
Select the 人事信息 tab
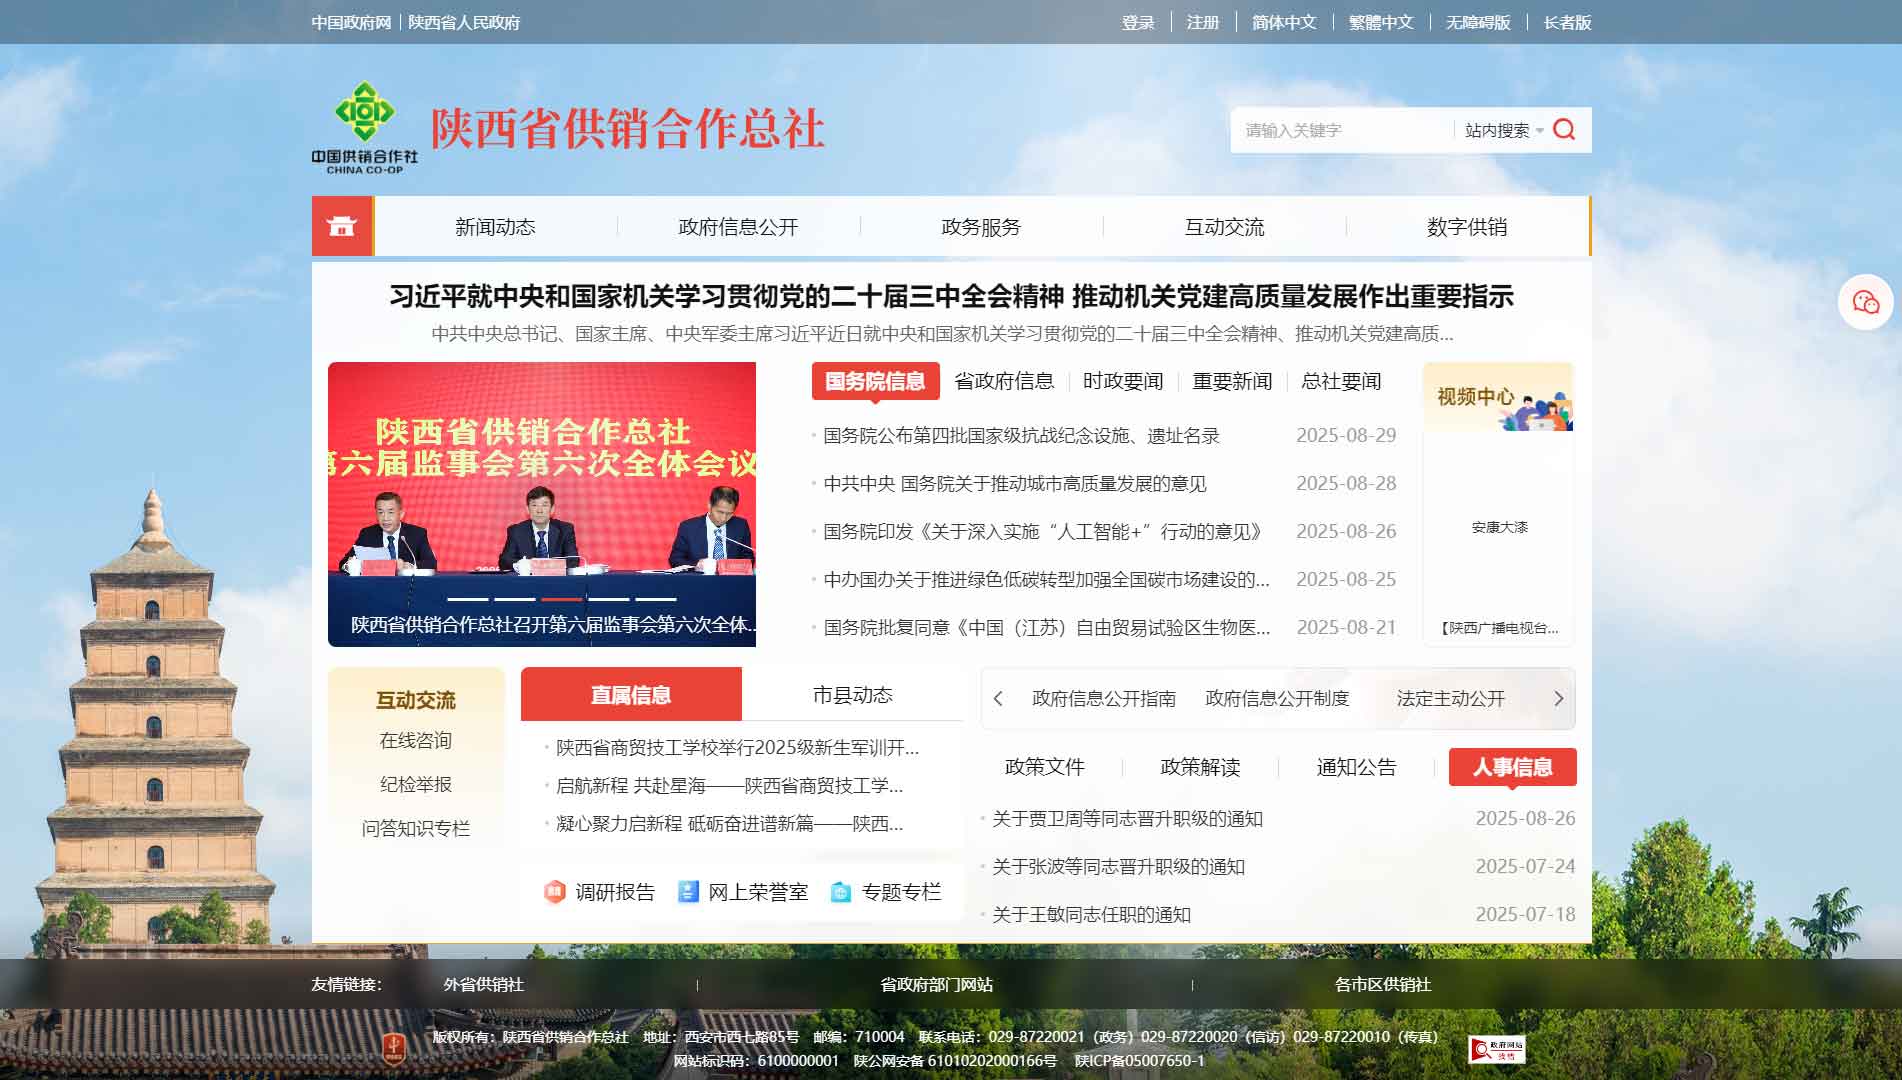tap(1512, 767)
